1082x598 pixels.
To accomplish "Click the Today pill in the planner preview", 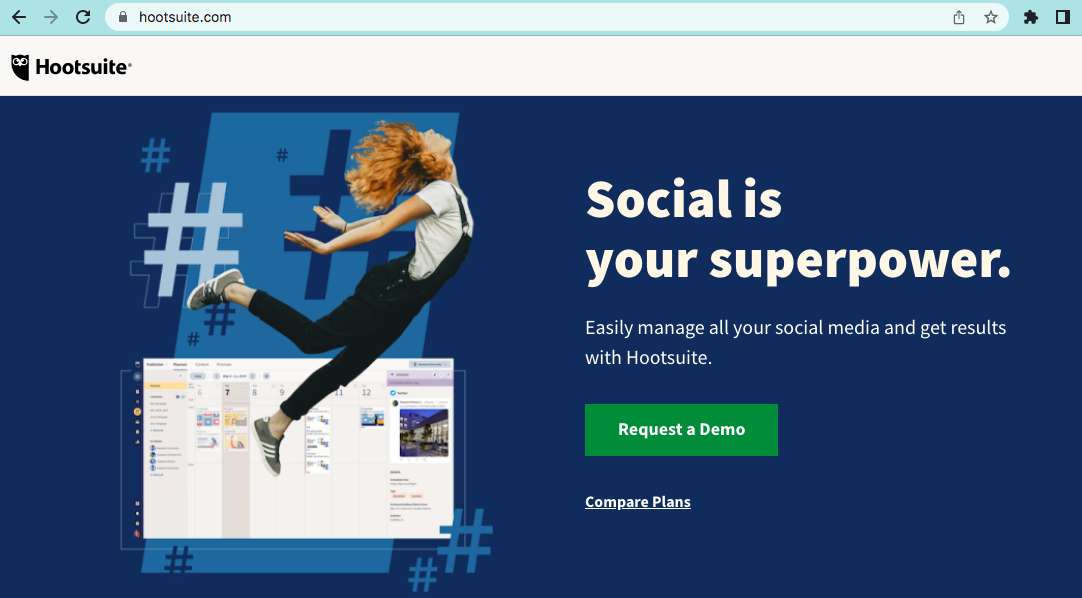I will pos(198,376).
